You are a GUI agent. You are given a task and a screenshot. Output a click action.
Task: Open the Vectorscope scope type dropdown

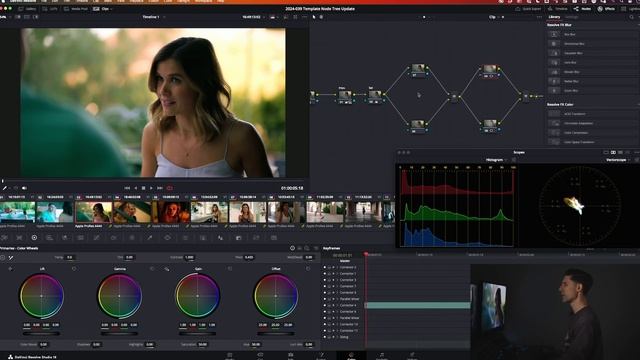point(618,160)
